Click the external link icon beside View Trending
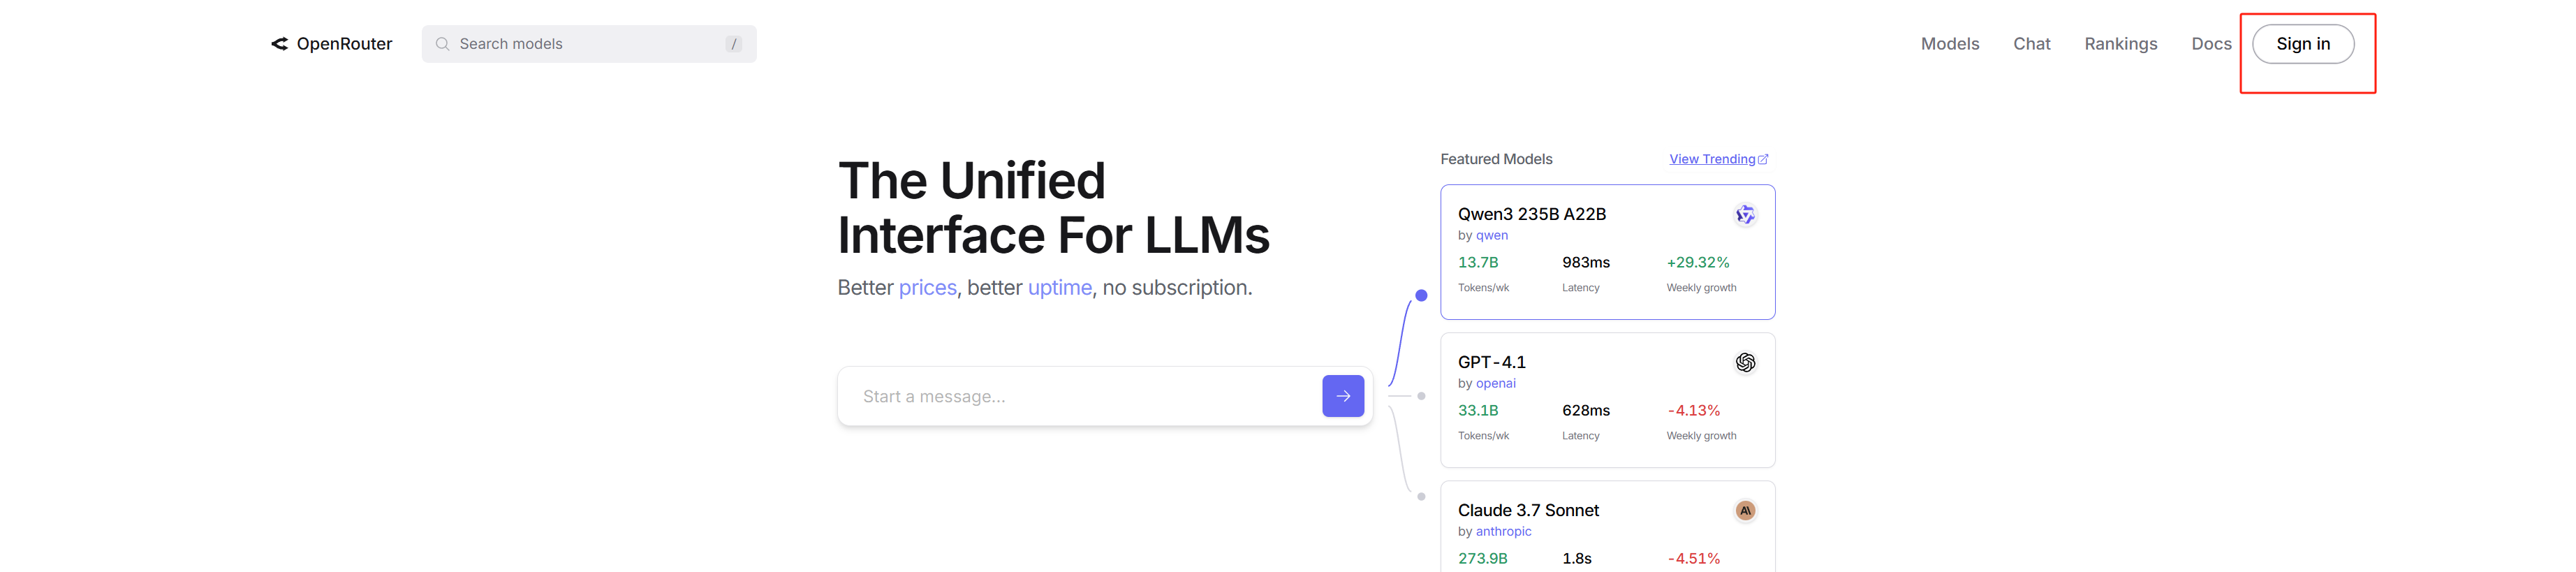 (x=1763, y=159)
